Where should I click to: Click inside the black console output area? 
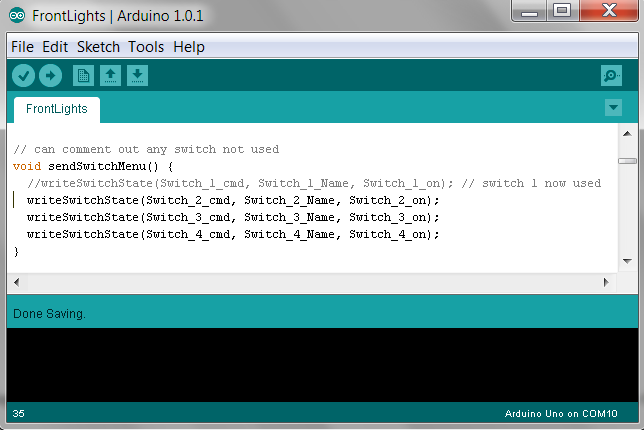pos(322,365)
